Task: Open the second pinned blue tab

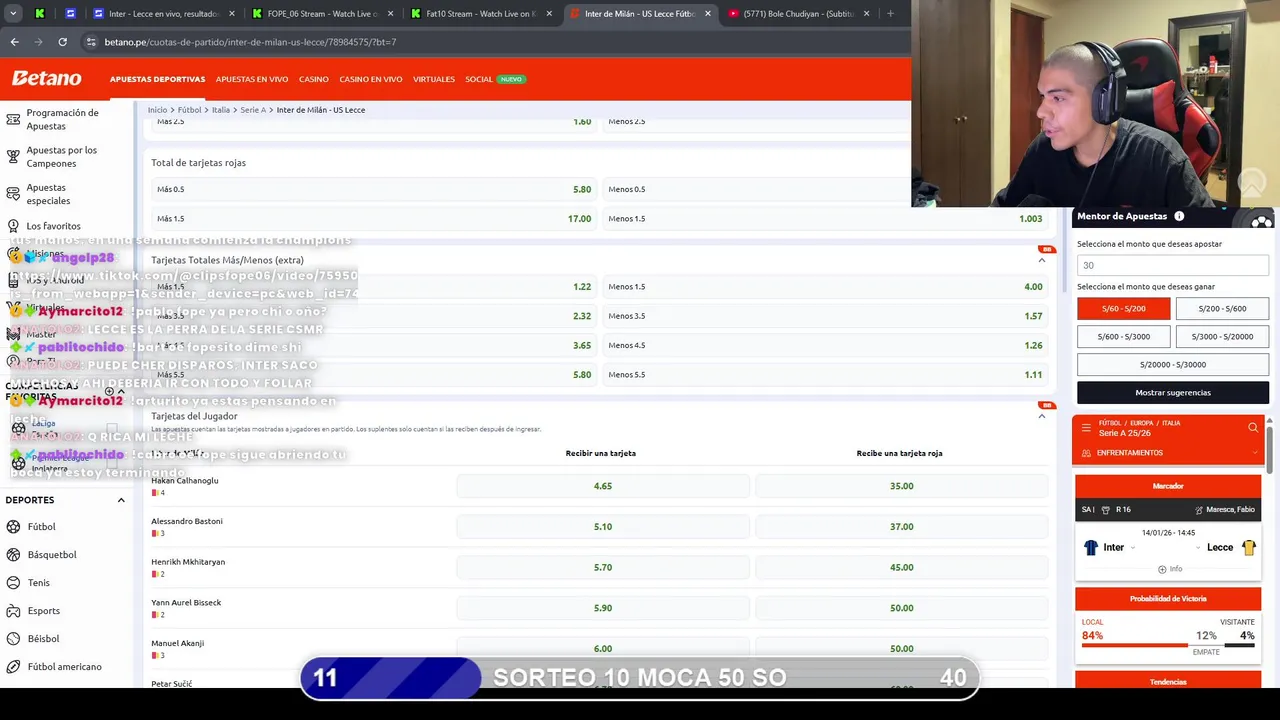Action: 70,14
